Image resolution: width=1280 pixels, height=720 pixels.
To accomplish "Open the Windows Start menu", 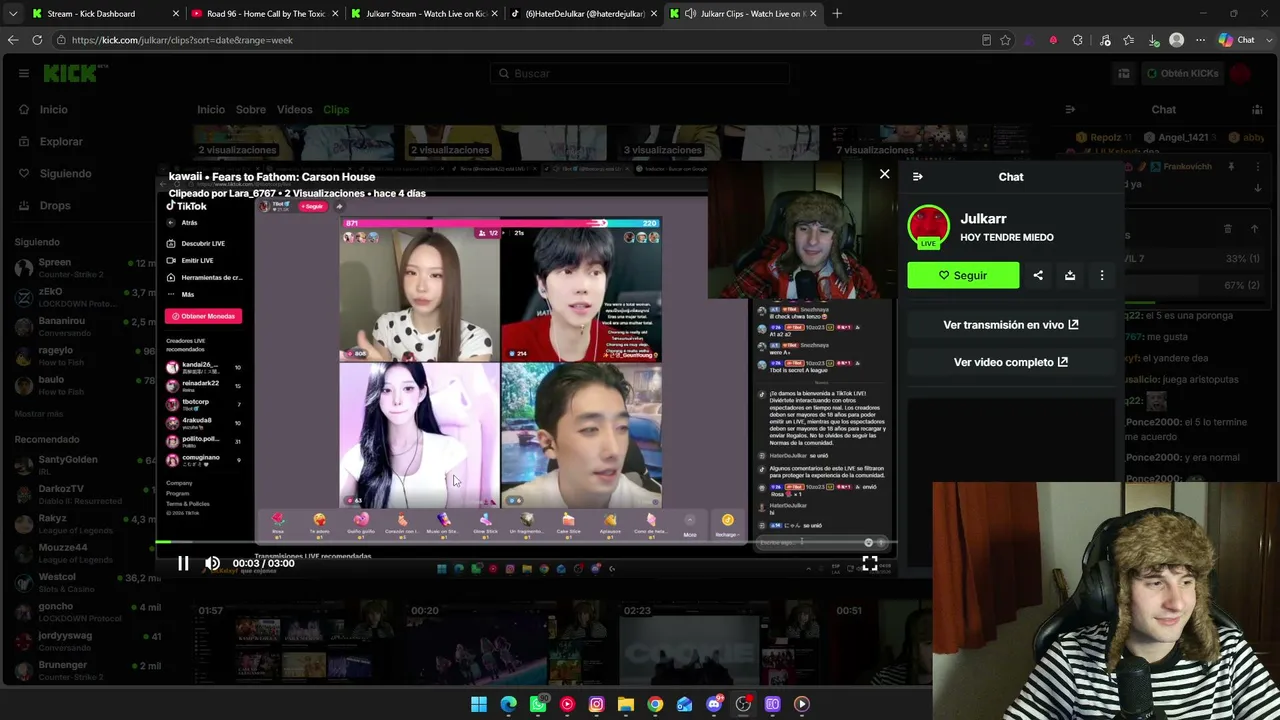I will pos(479,704).
